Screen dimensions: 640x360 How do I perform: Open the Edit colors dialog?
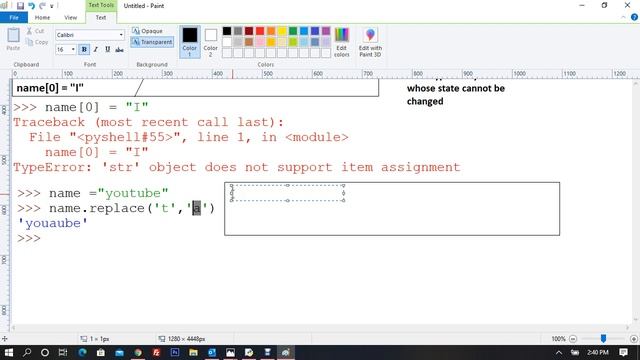[x=342, y=42]
